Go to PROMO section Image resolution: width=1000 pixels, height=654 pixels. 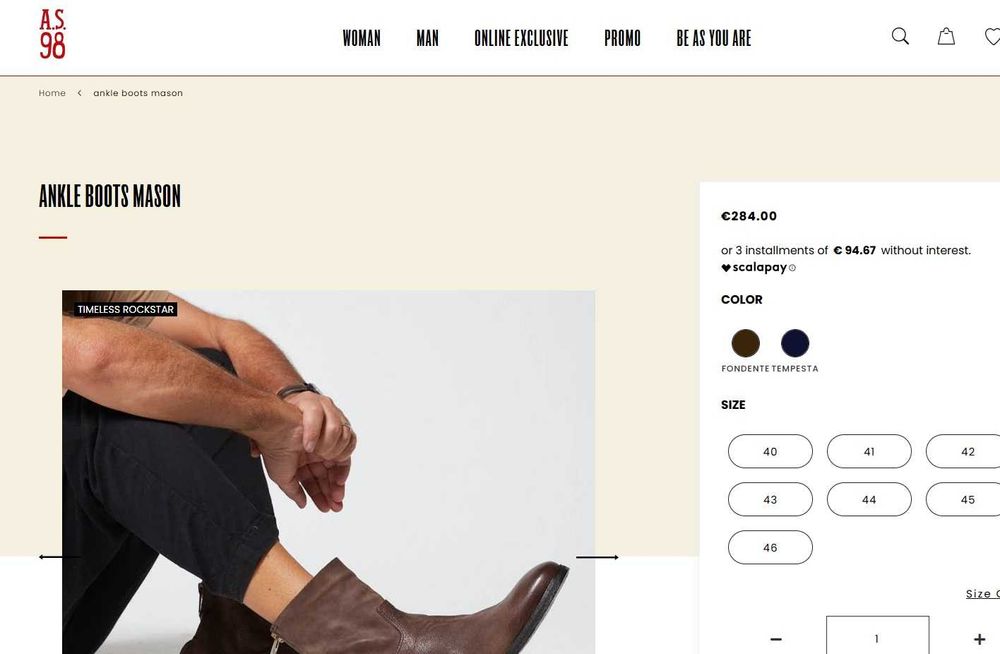[x=622, y=38]
